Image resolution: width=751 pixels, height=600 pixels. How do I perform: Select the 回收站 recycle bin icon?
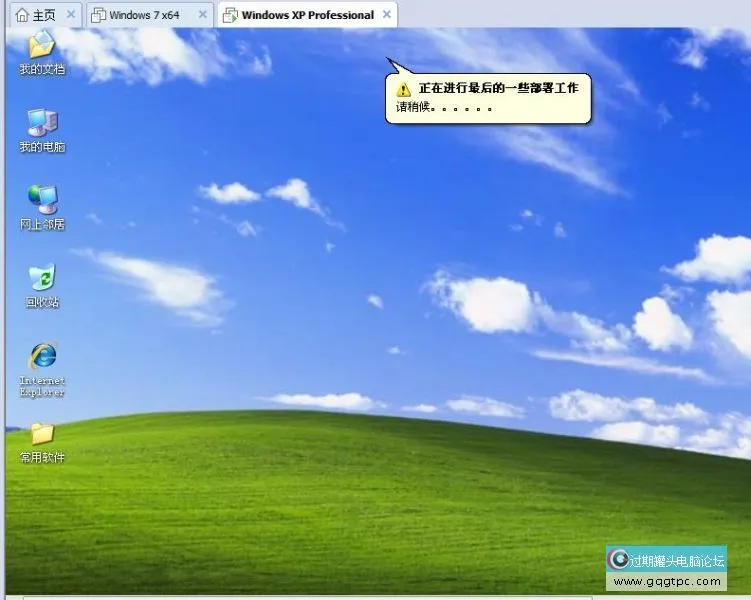[x=42, y=277]
